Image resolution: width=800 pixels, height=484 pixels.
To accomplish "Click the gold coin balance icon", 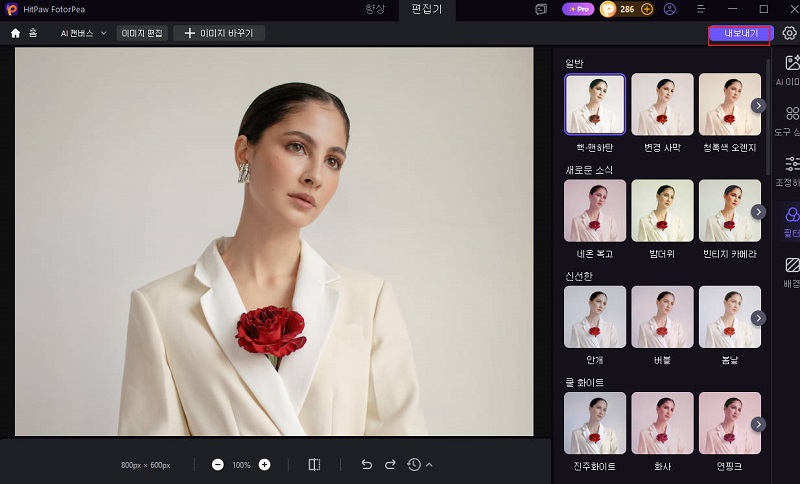I will point(608,9).
